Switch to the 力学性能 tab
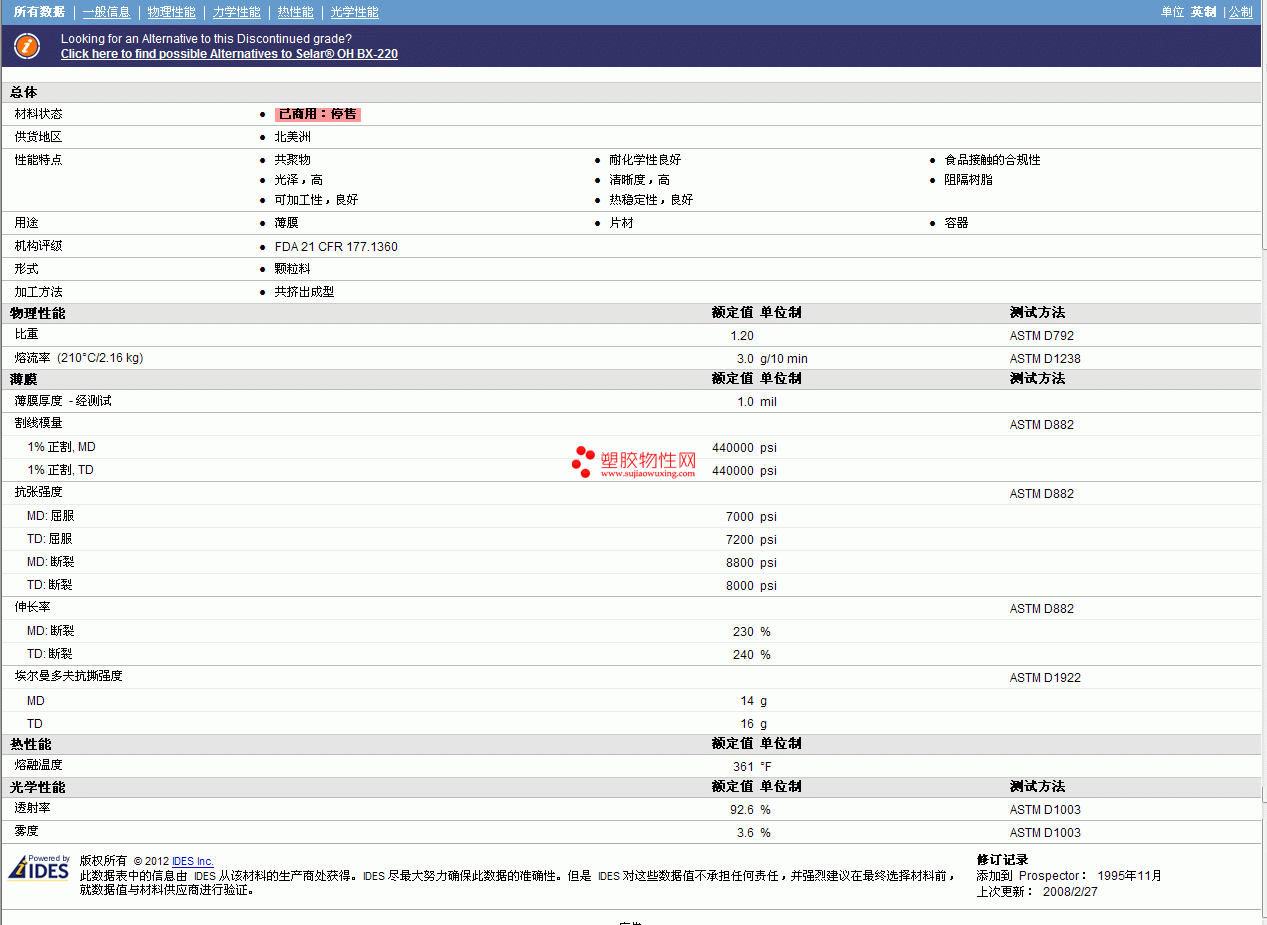This screenshot has width=1267, height=925. pyautogui.click(x=237, y=12)
